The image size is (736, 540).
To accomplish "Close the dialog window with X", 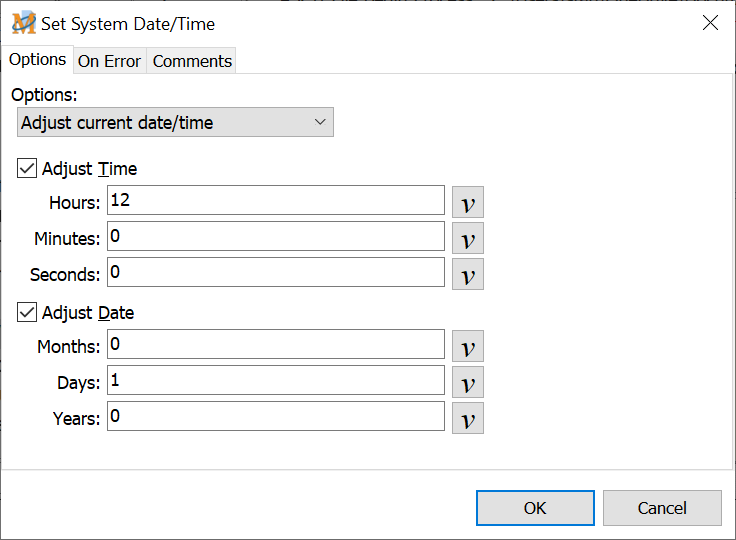I will point(710,23).
